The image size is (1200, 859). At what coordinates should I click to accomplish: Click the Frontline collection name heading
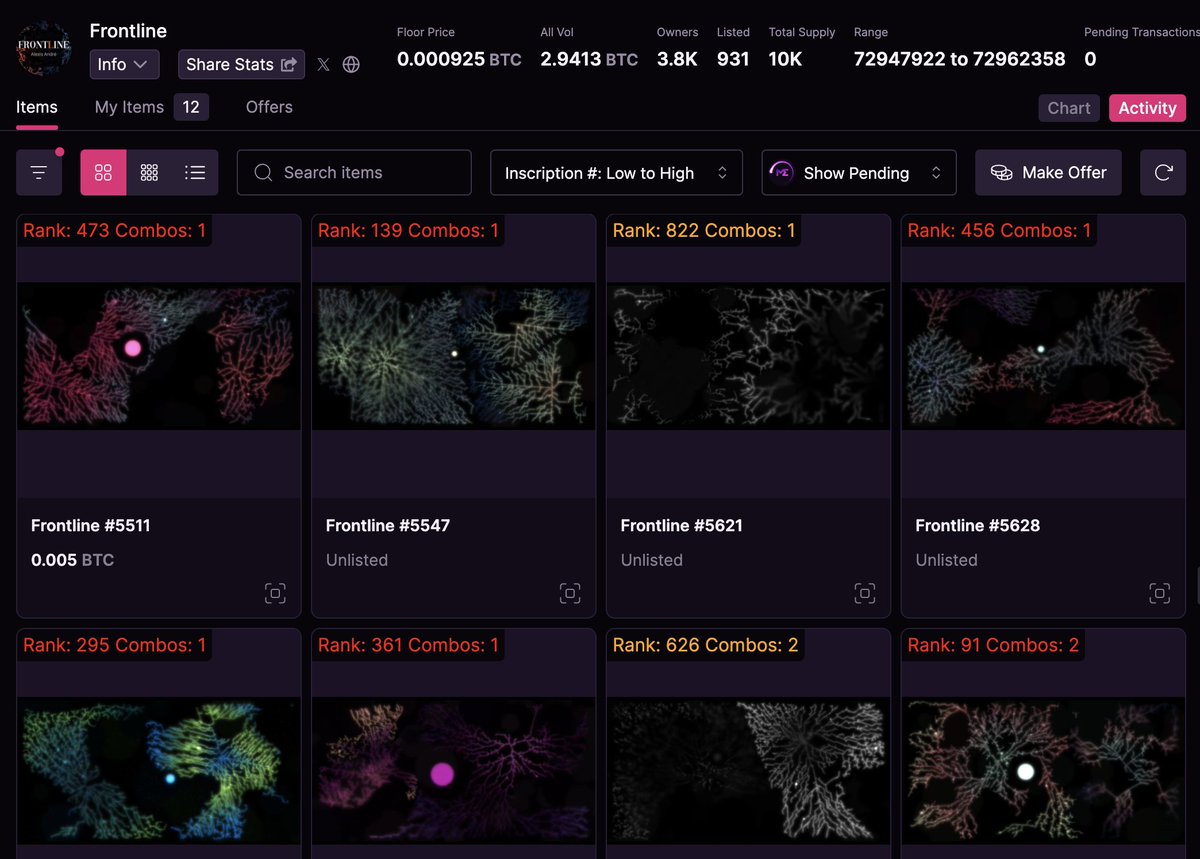pos(128,31)
